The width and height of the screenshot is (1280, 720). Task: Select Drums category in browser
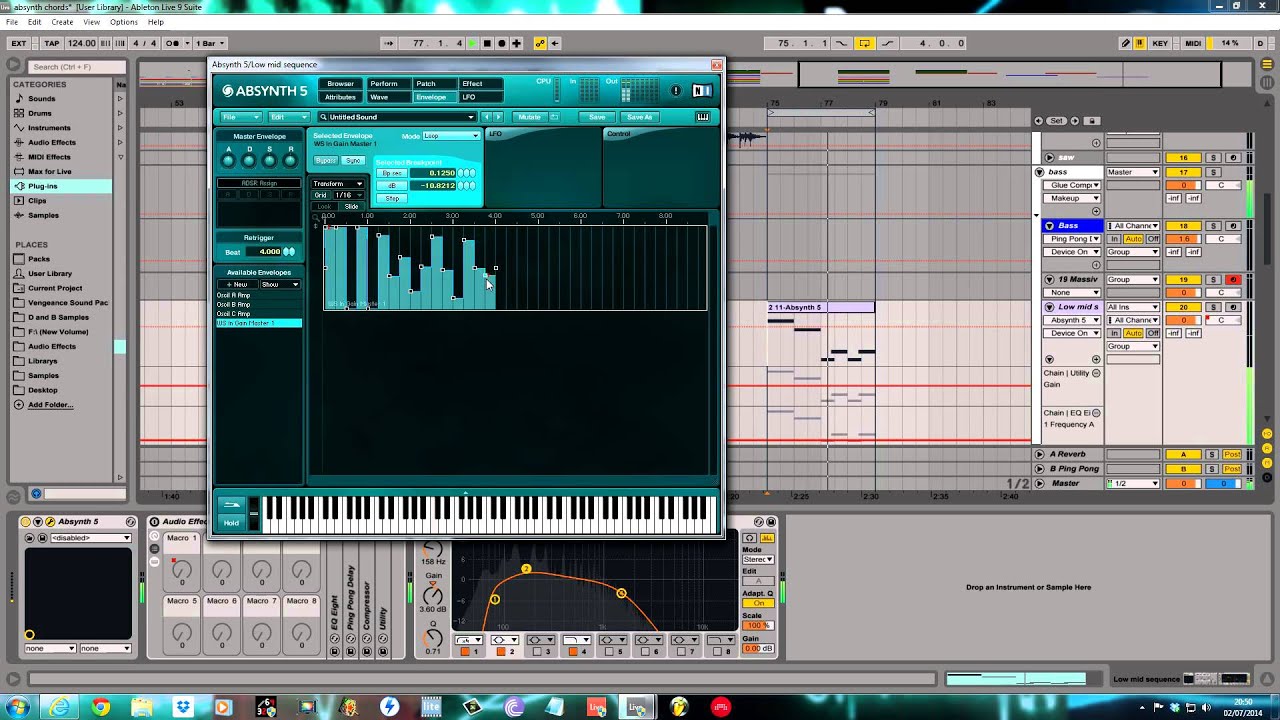click(40, 113)
